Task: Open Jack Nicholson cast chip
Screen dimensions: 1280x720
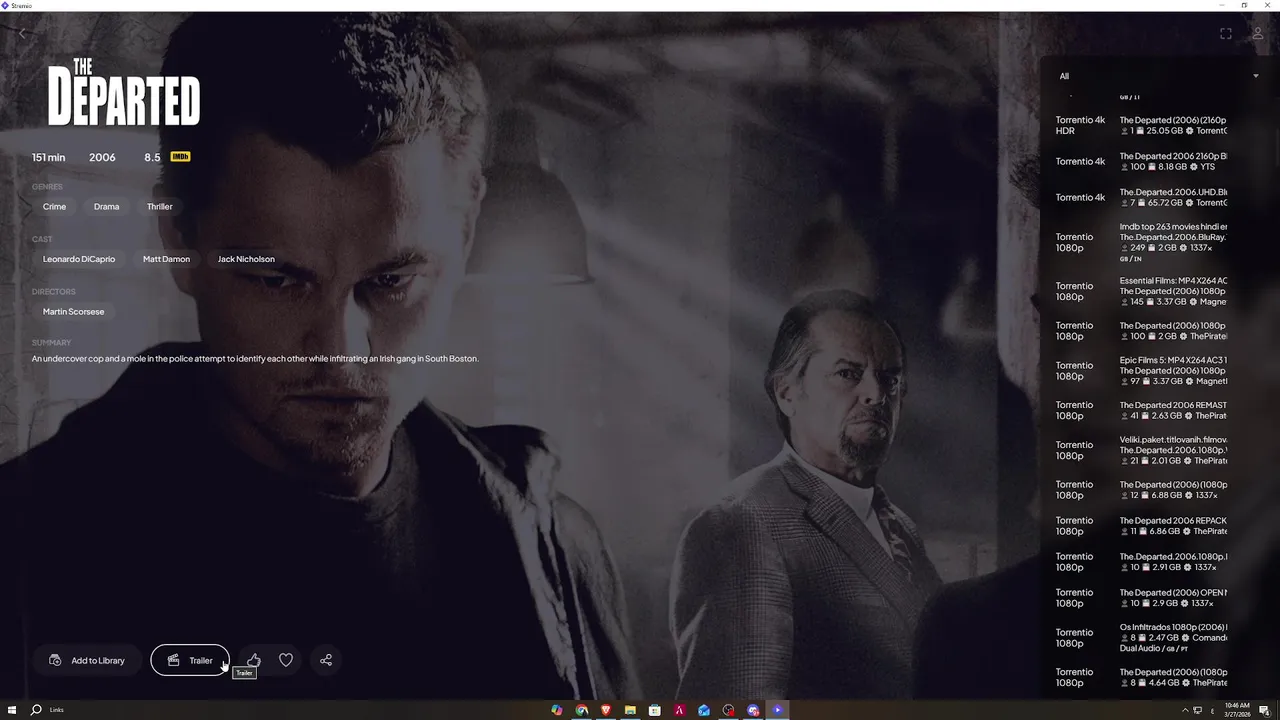Action: point(246,259)
